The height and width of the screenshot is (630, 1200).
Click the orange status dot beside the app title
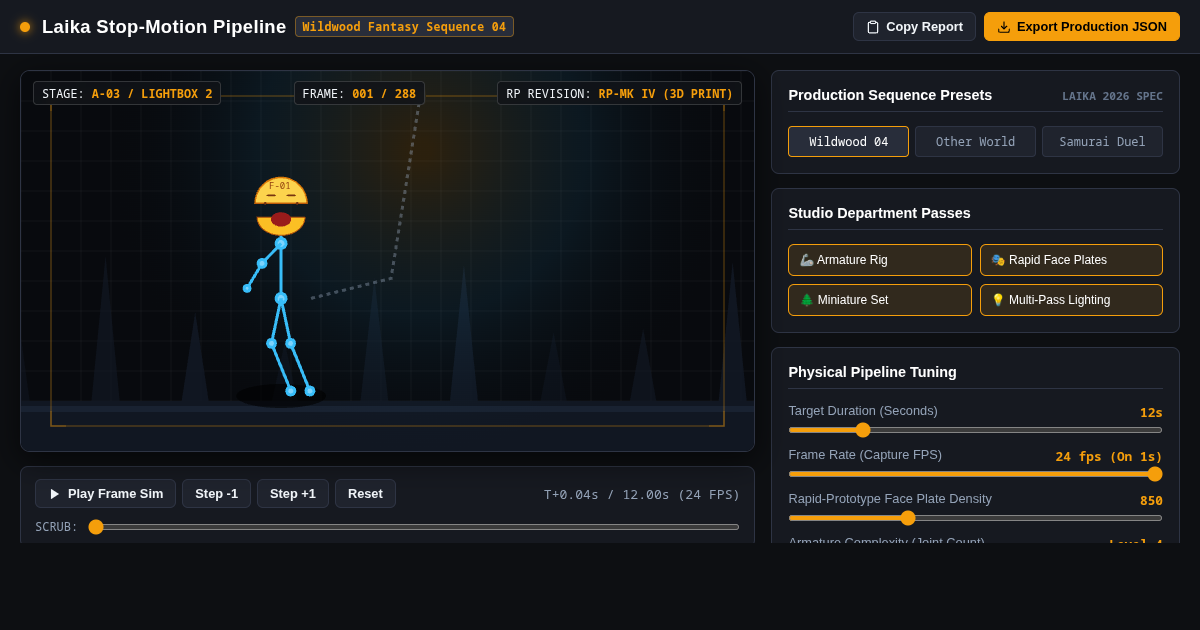pyautogui.click(x=25, y=27)
